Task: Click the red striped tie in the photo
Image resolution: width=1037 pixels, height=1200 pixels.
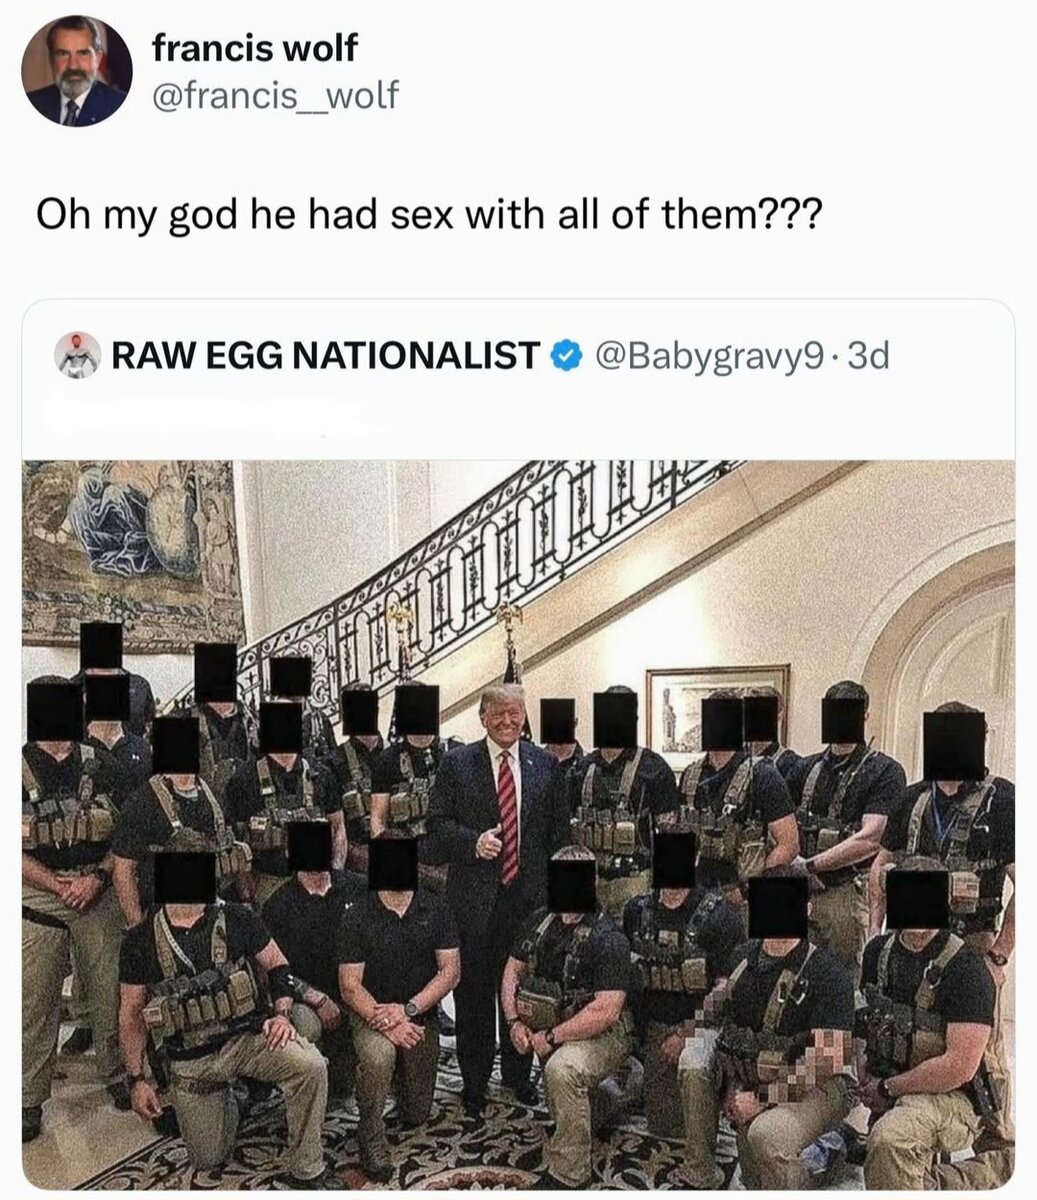Action: [508, 815]
